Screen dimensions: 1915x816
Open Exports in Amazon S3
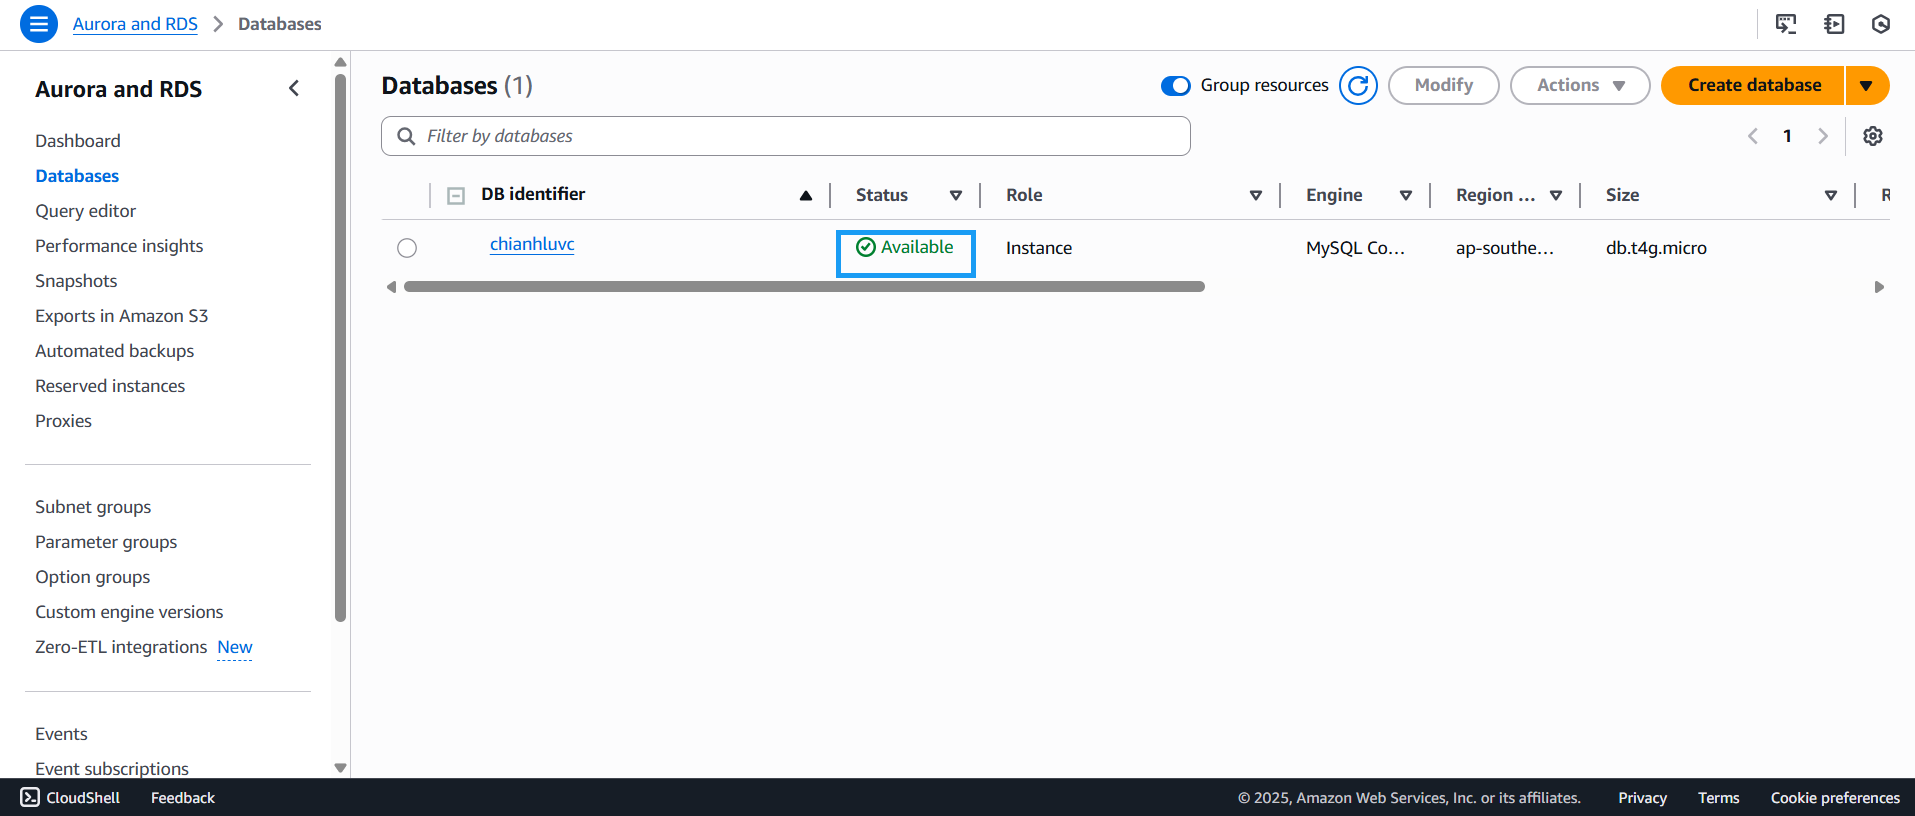[121, 316]
